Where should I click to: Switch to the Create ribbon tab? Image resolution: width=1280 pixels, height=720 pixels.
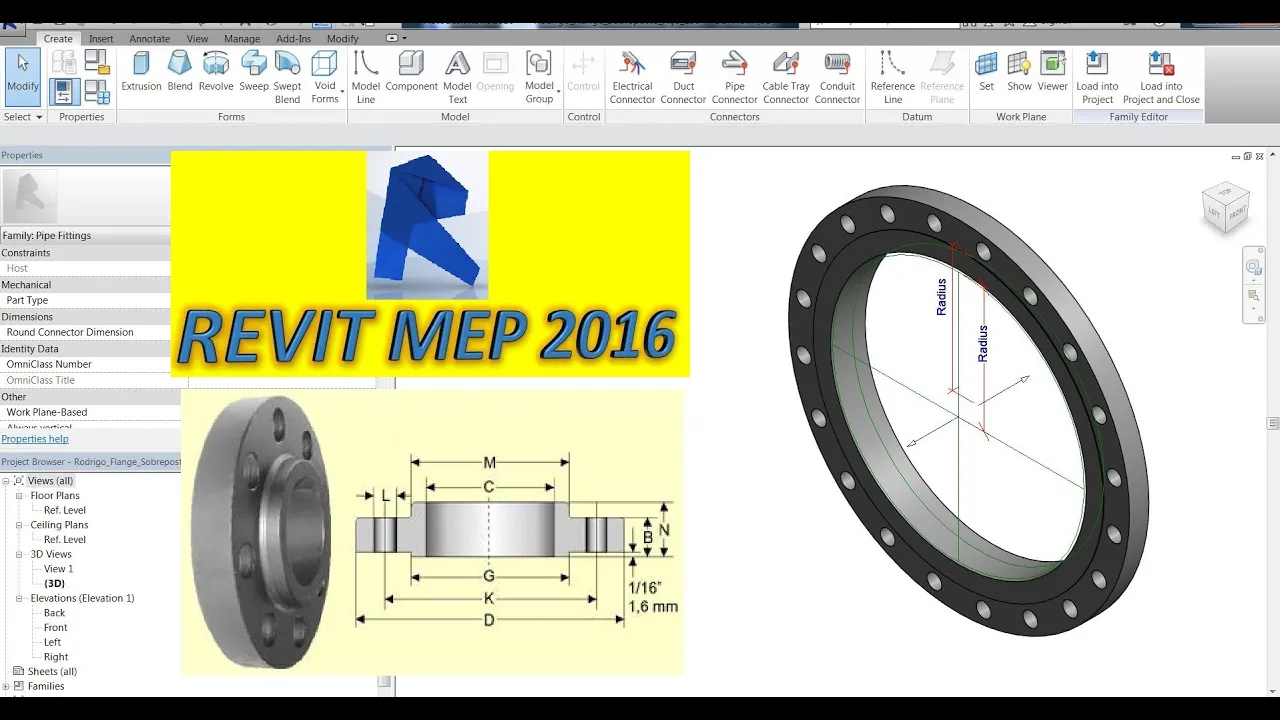pyautogui.click(x=58, y=39)
